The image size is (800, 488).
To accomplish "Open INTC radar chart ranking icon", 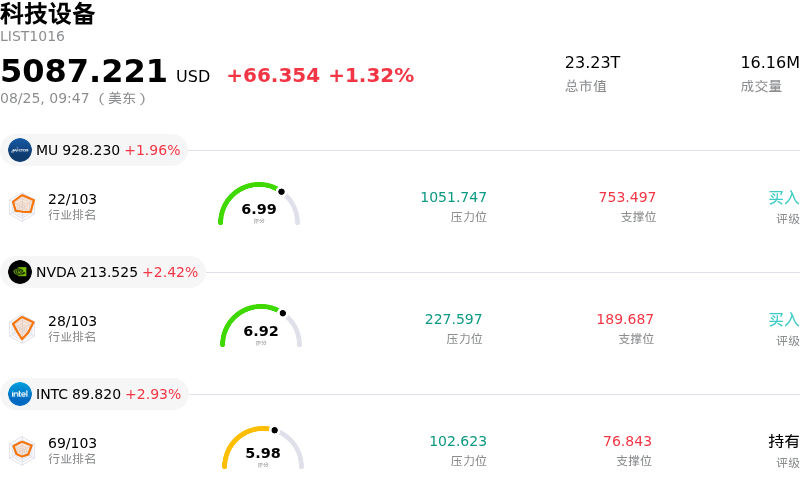I will pos(22,451).
